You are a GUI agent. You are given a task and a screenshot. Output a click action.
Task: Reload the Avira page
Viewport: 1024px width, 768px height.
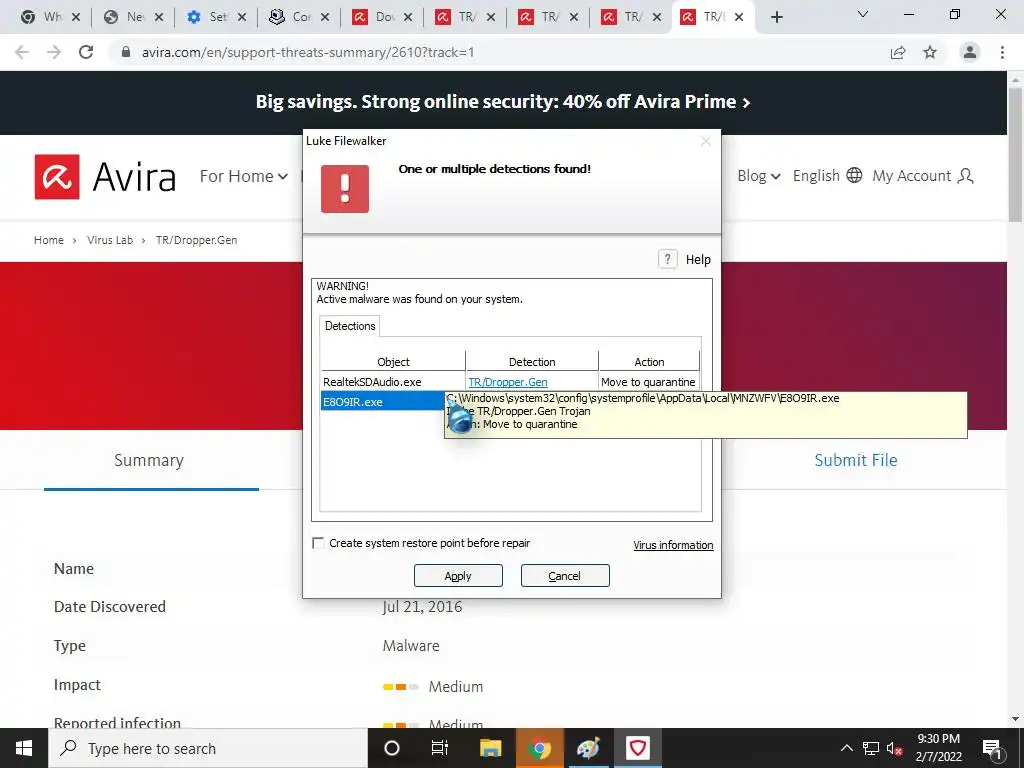coord(86,52)
